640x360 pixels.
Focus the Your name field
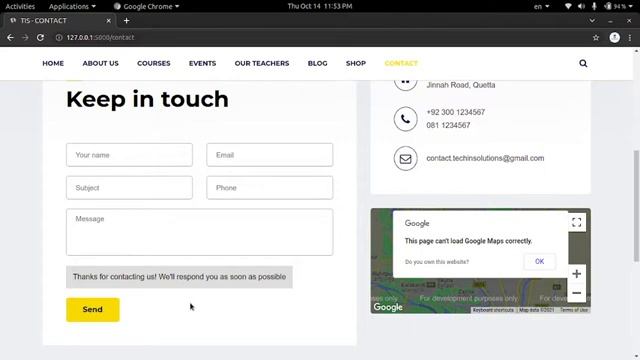click(129, 155)
